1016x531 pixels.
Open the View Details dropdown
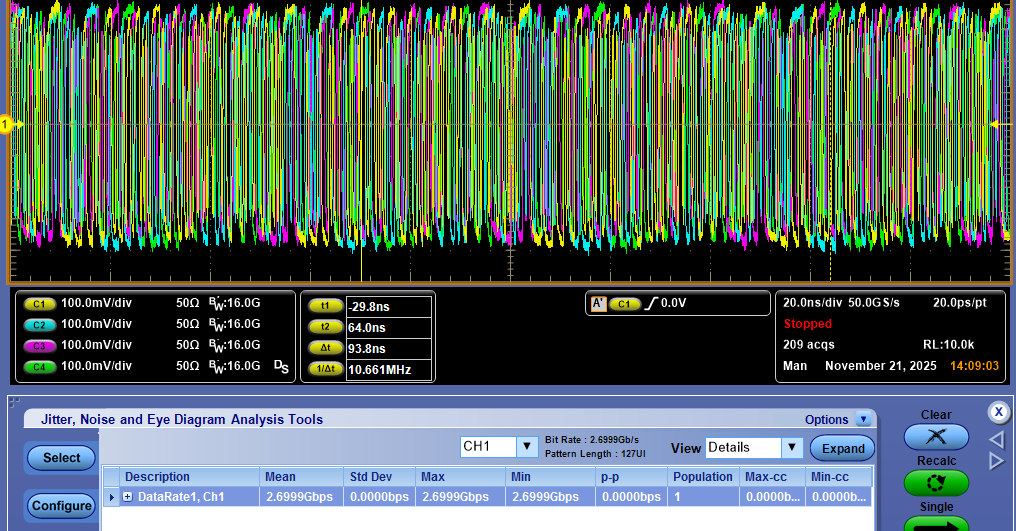coord(792,447)
